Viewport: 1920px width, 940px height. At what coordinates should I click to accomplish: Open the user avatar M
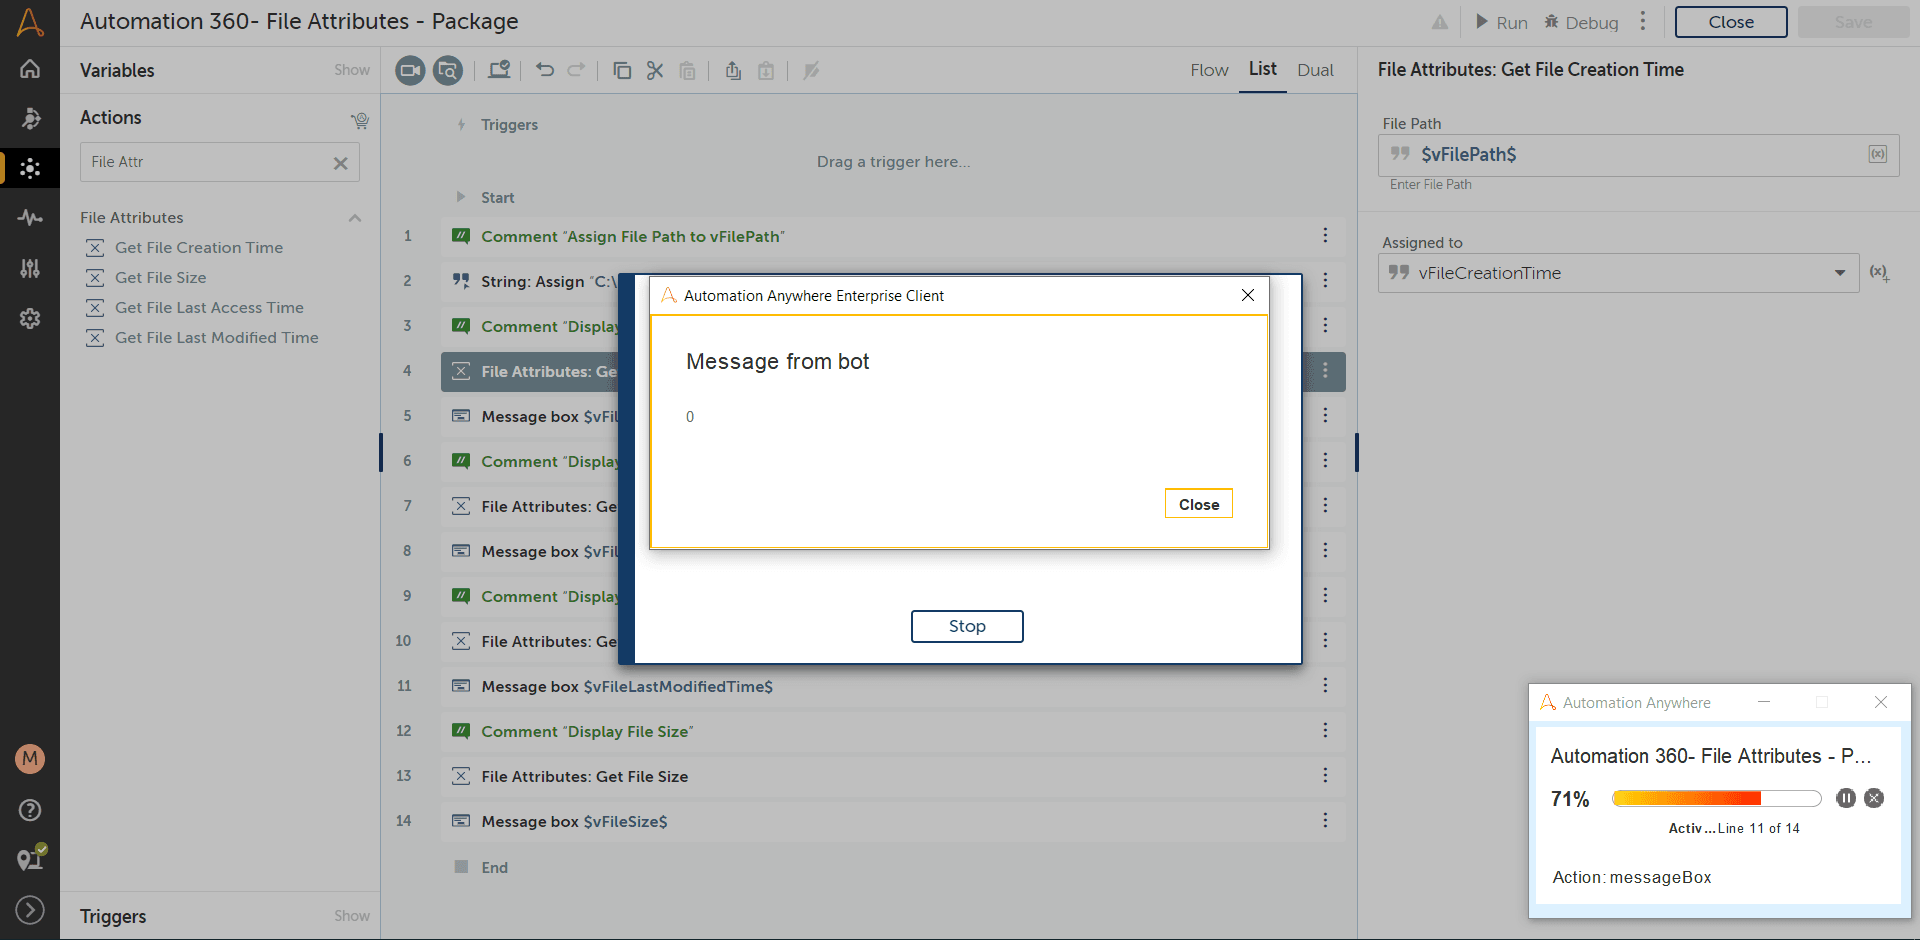point(30,758)
